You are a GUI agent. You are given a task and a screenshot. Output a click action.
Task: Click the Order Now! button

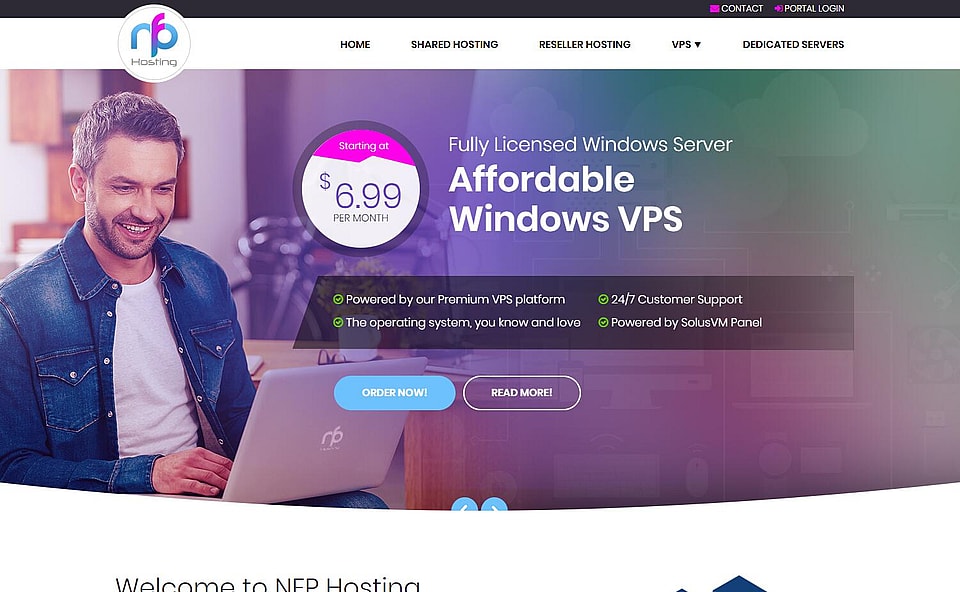pos(394,392)
